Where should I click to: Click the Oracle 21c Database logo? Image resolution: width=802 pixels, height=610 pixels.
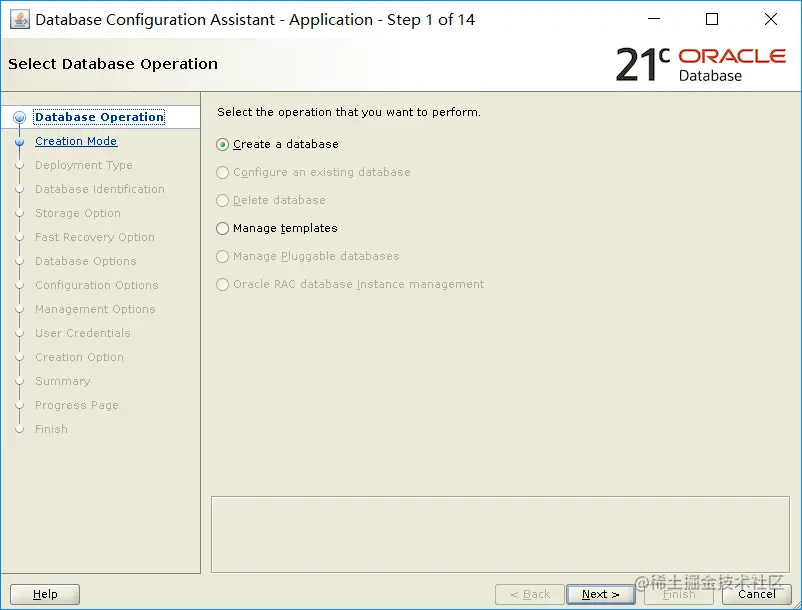700,64
